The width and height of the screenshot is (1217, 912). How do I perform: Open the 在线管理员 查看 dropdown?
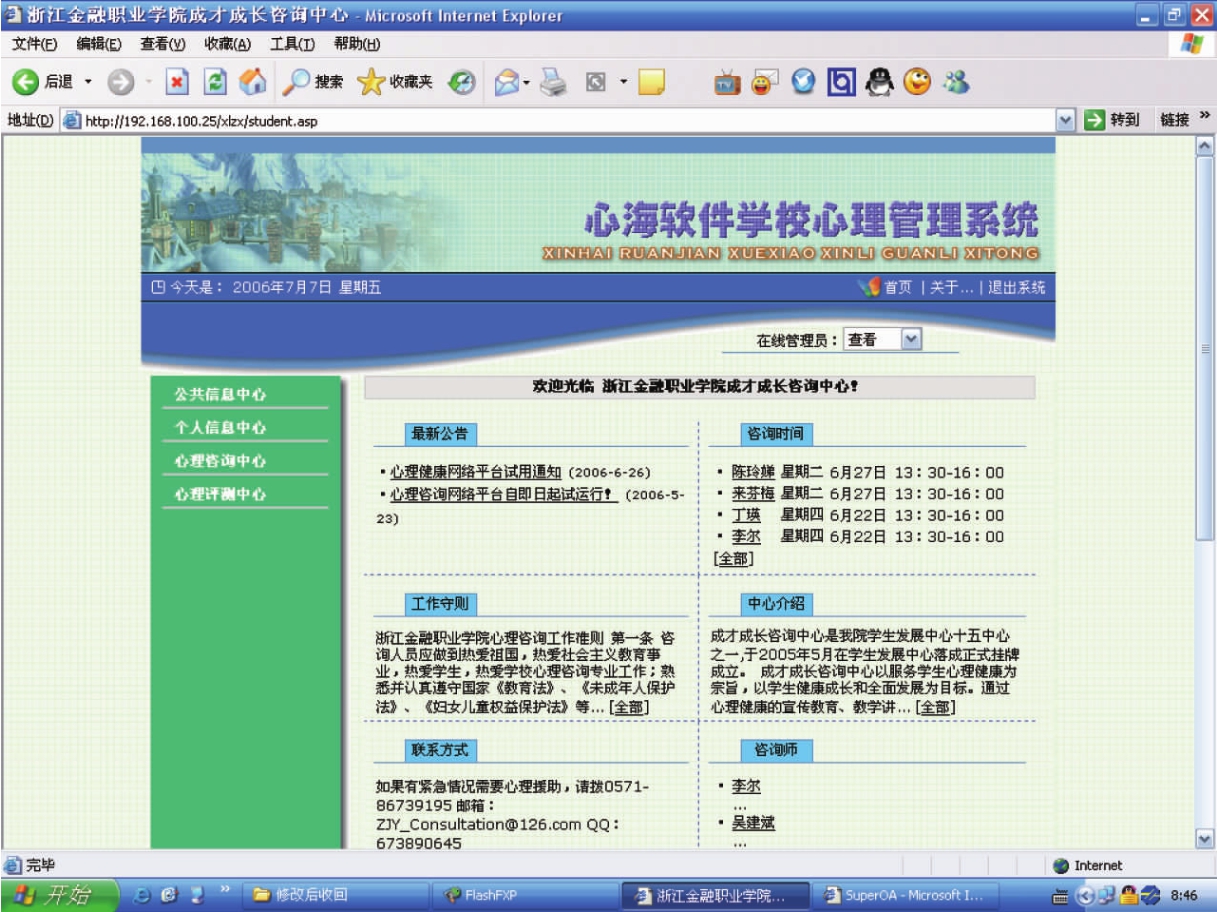pos(882,340)
